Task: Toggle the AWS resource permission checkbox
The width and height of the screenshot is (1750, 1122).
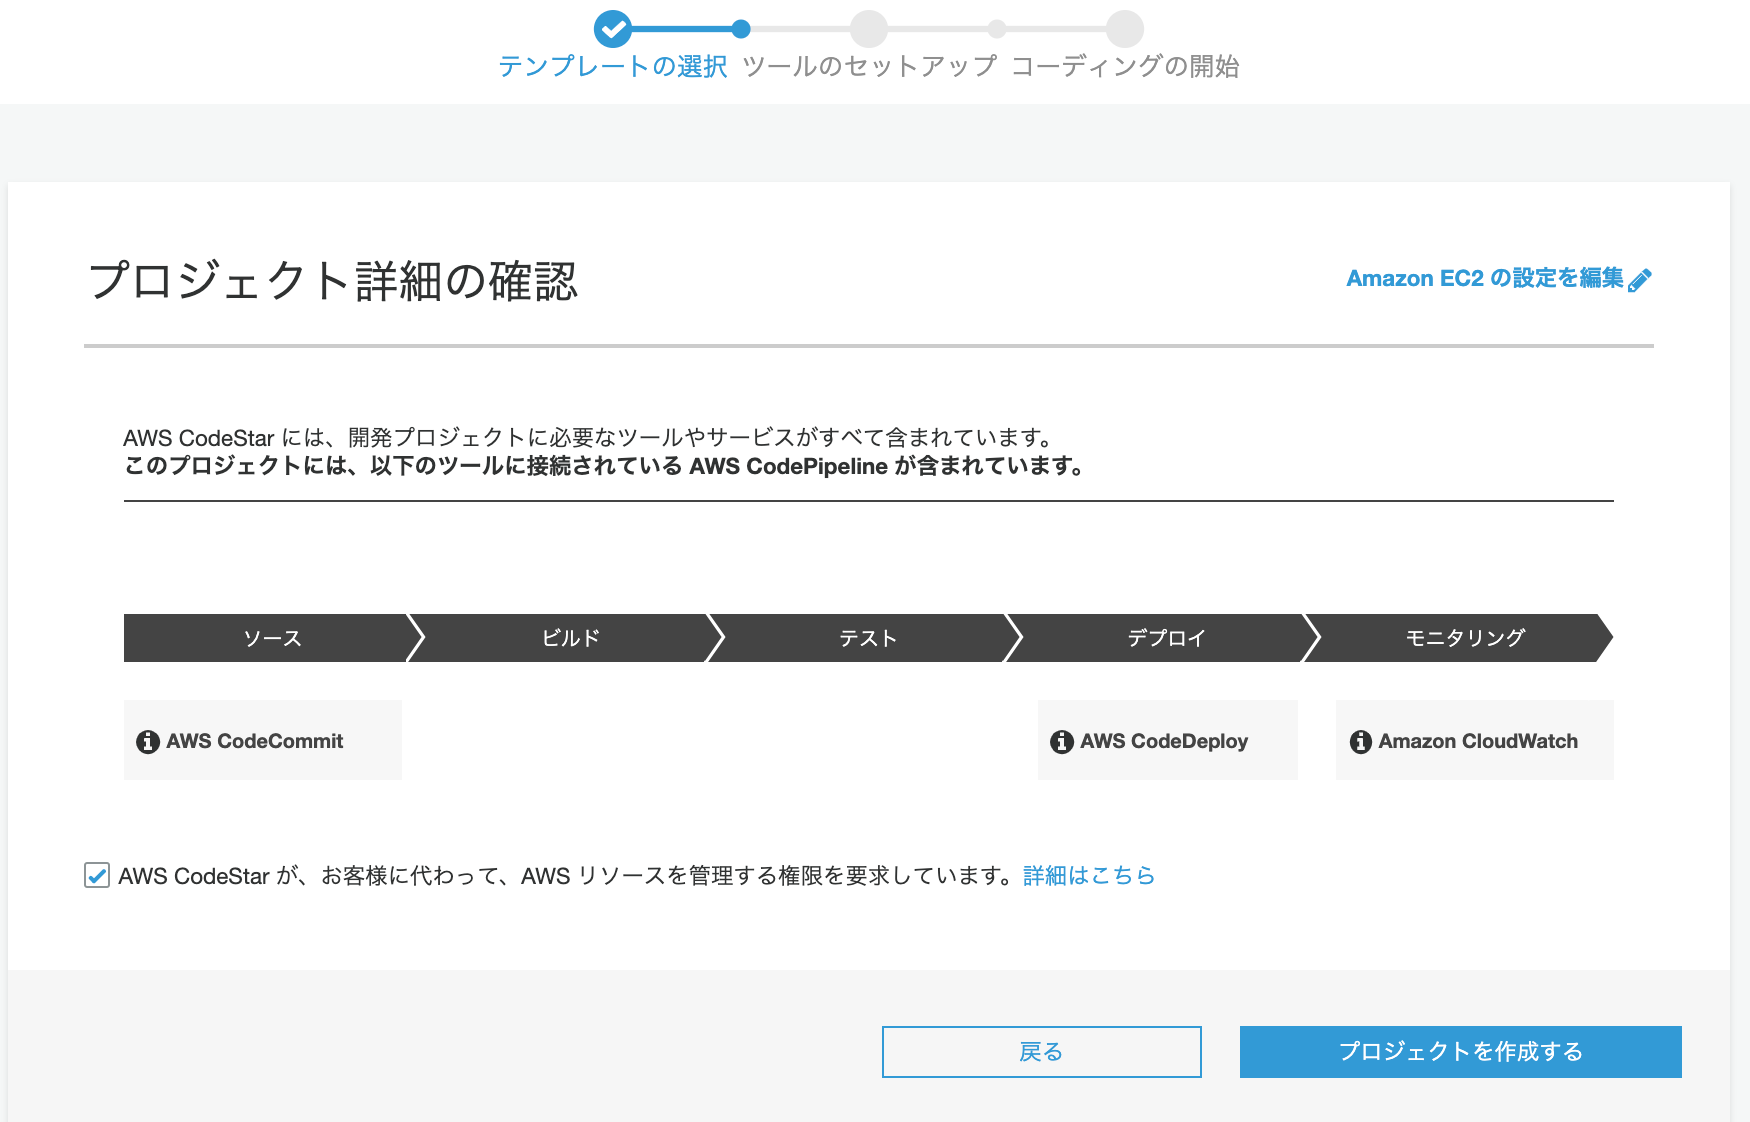Action: pos(97,875)
